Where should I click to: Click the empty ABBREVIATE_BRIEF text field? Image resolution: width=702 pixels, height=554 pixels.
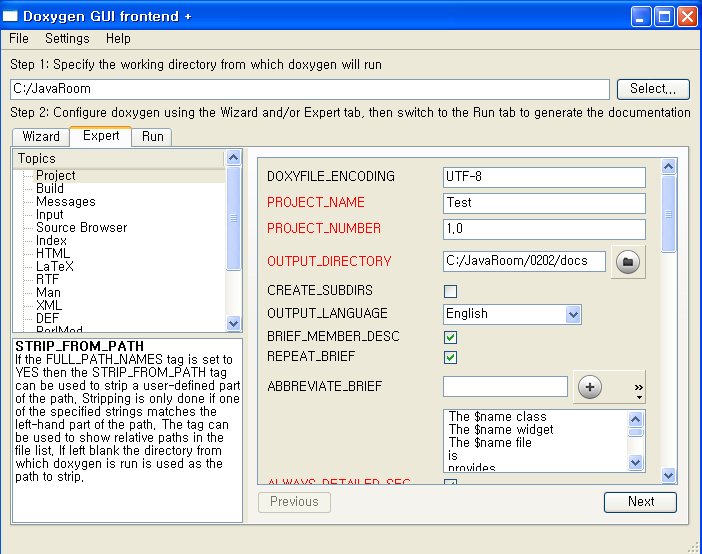tap(505, 387)
